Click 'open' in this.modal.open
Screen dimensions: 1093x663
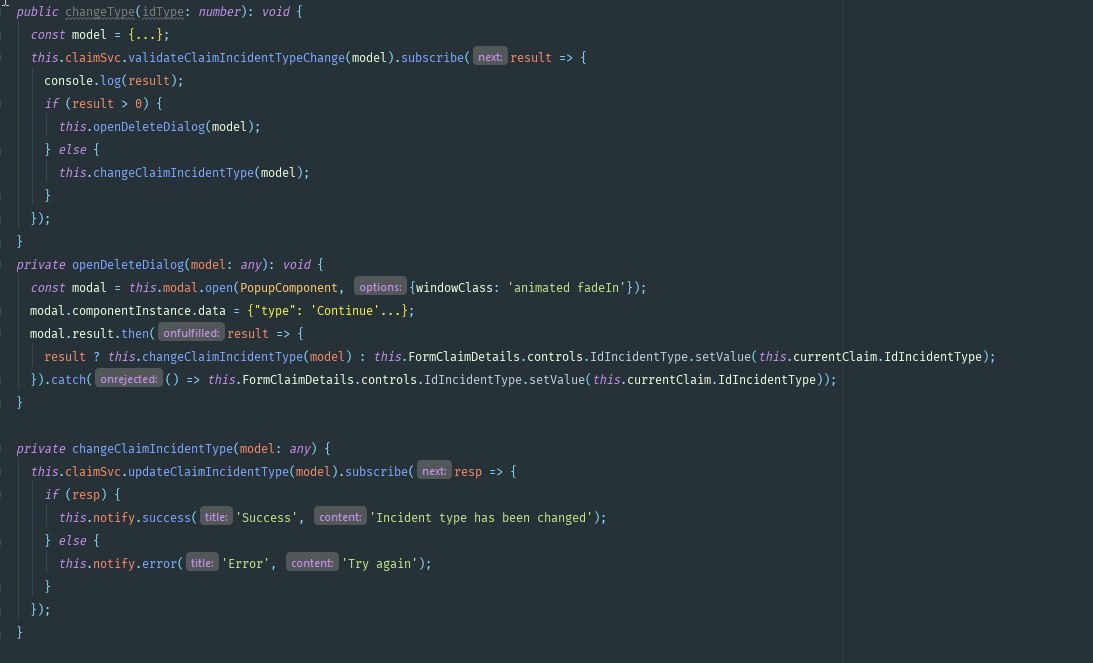pos(219,288)
